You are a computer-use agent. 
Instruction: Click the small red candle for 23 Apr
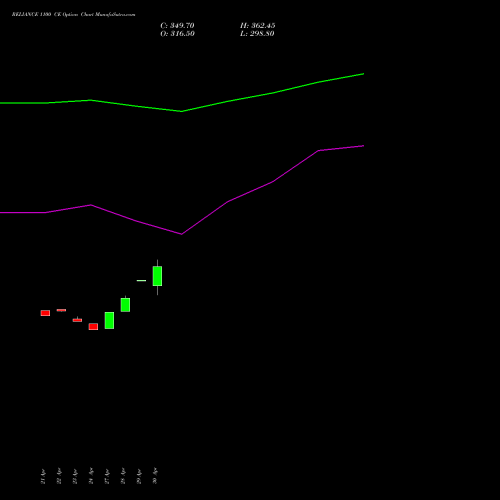tap(77, 320)
